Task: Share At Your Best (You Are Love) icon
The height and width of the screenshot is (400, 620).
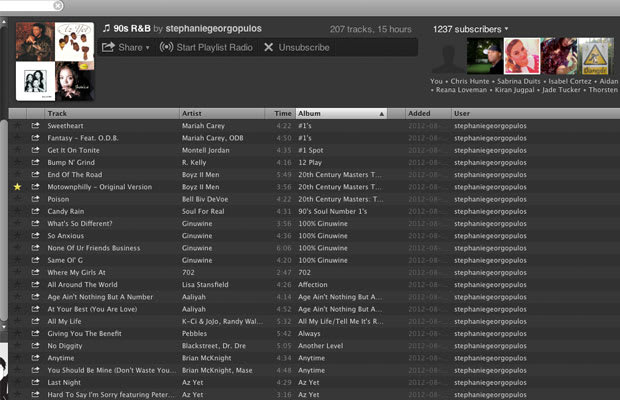Action: pos(36,309)
